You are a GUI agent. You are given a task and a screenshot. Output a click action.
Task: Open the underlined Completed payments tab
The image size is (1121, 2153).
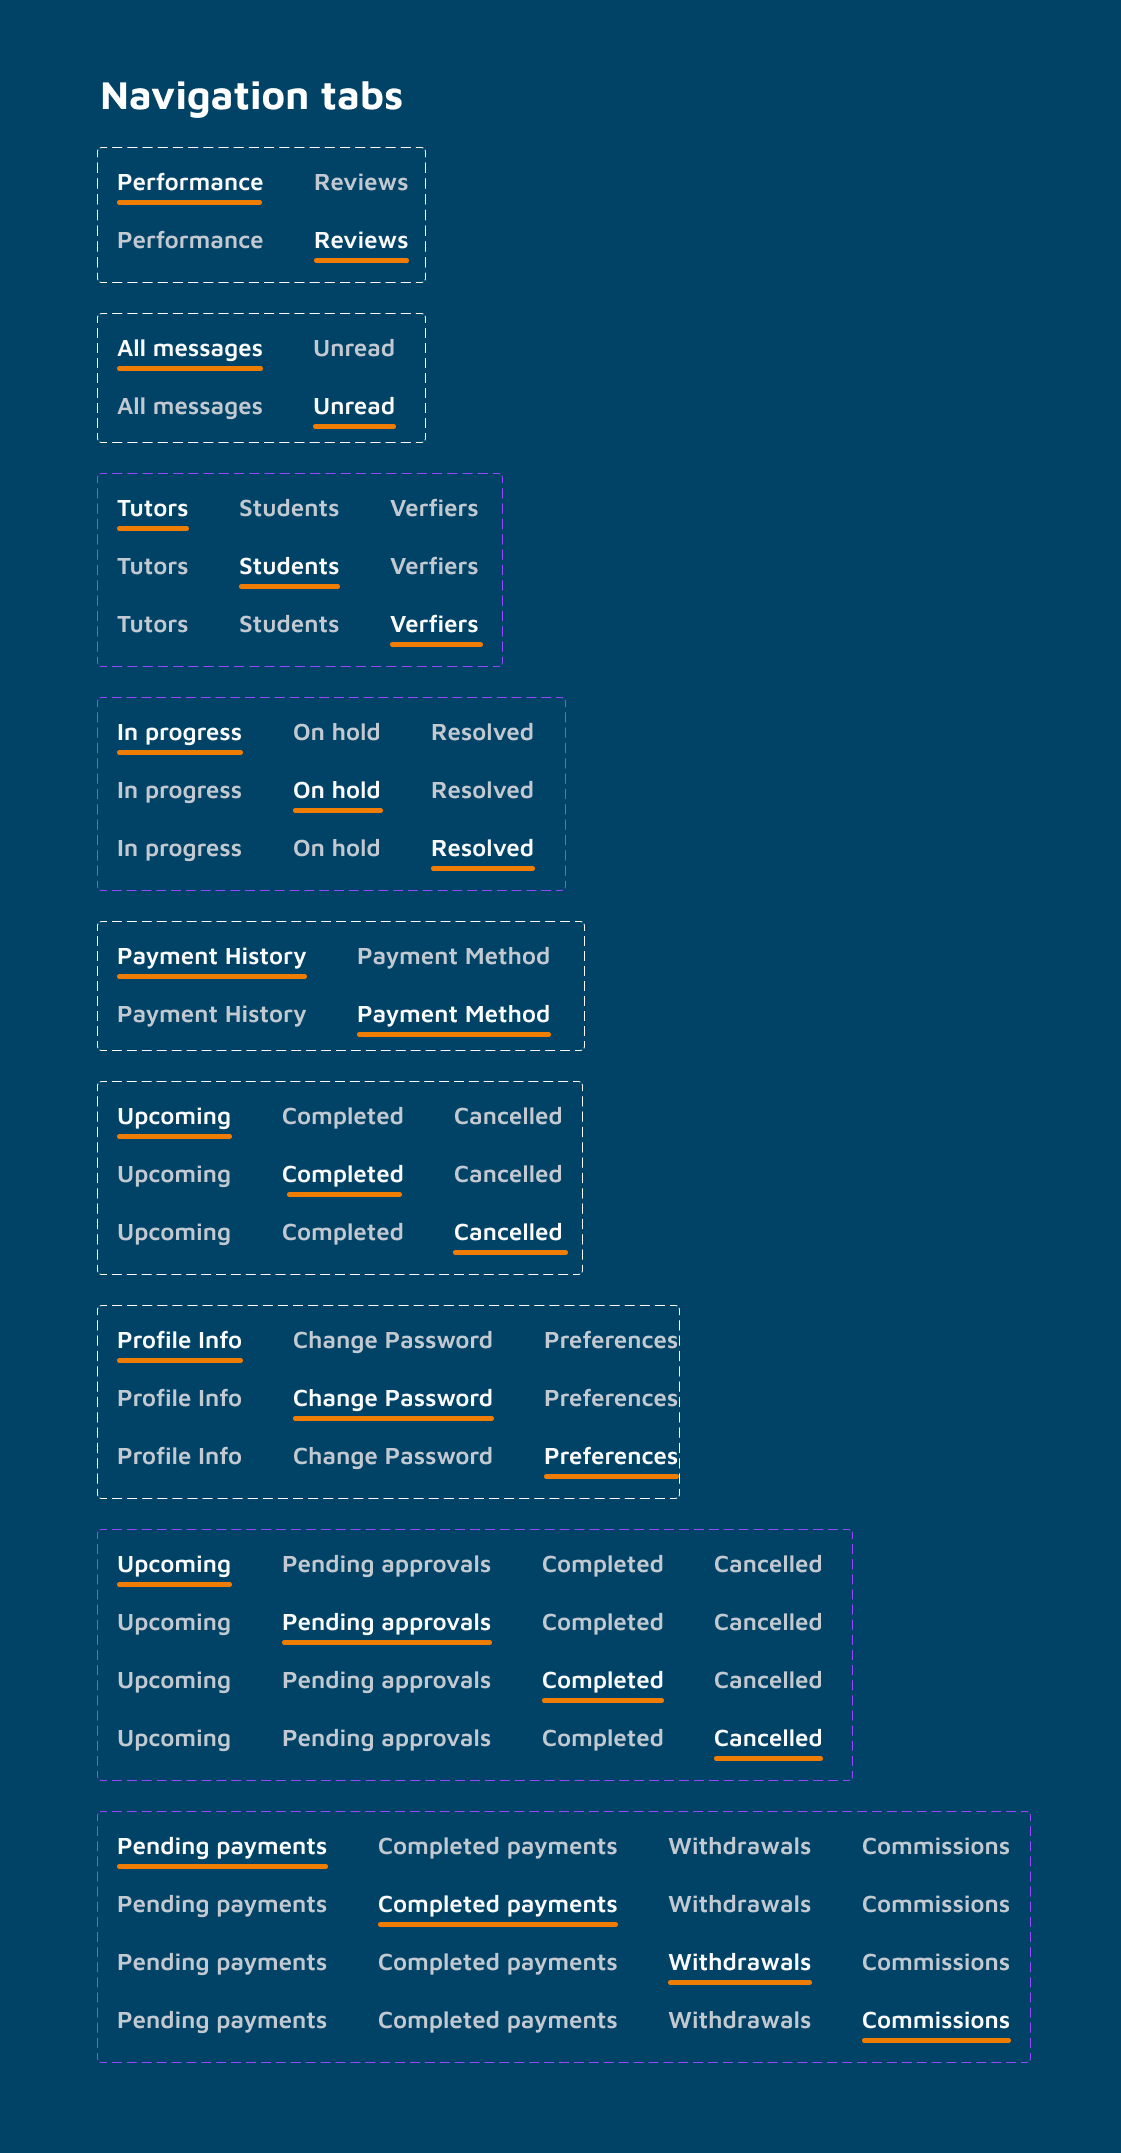click(x=497, y=1905)
